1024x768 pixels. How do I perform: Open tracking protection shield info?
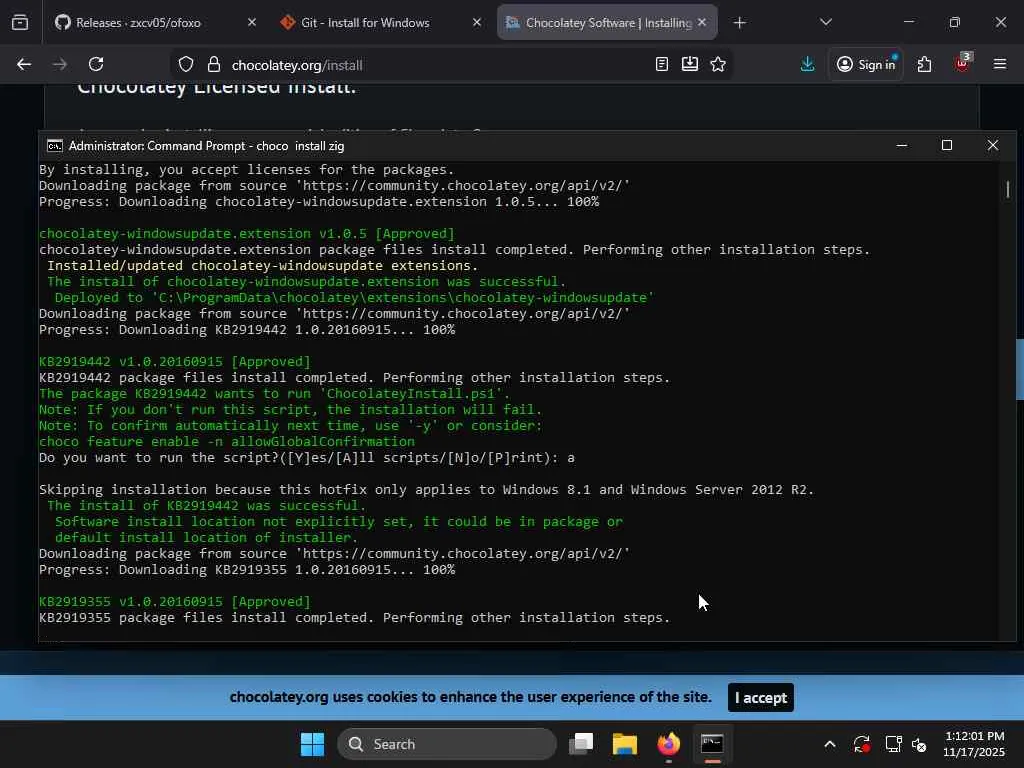[186, 65]
